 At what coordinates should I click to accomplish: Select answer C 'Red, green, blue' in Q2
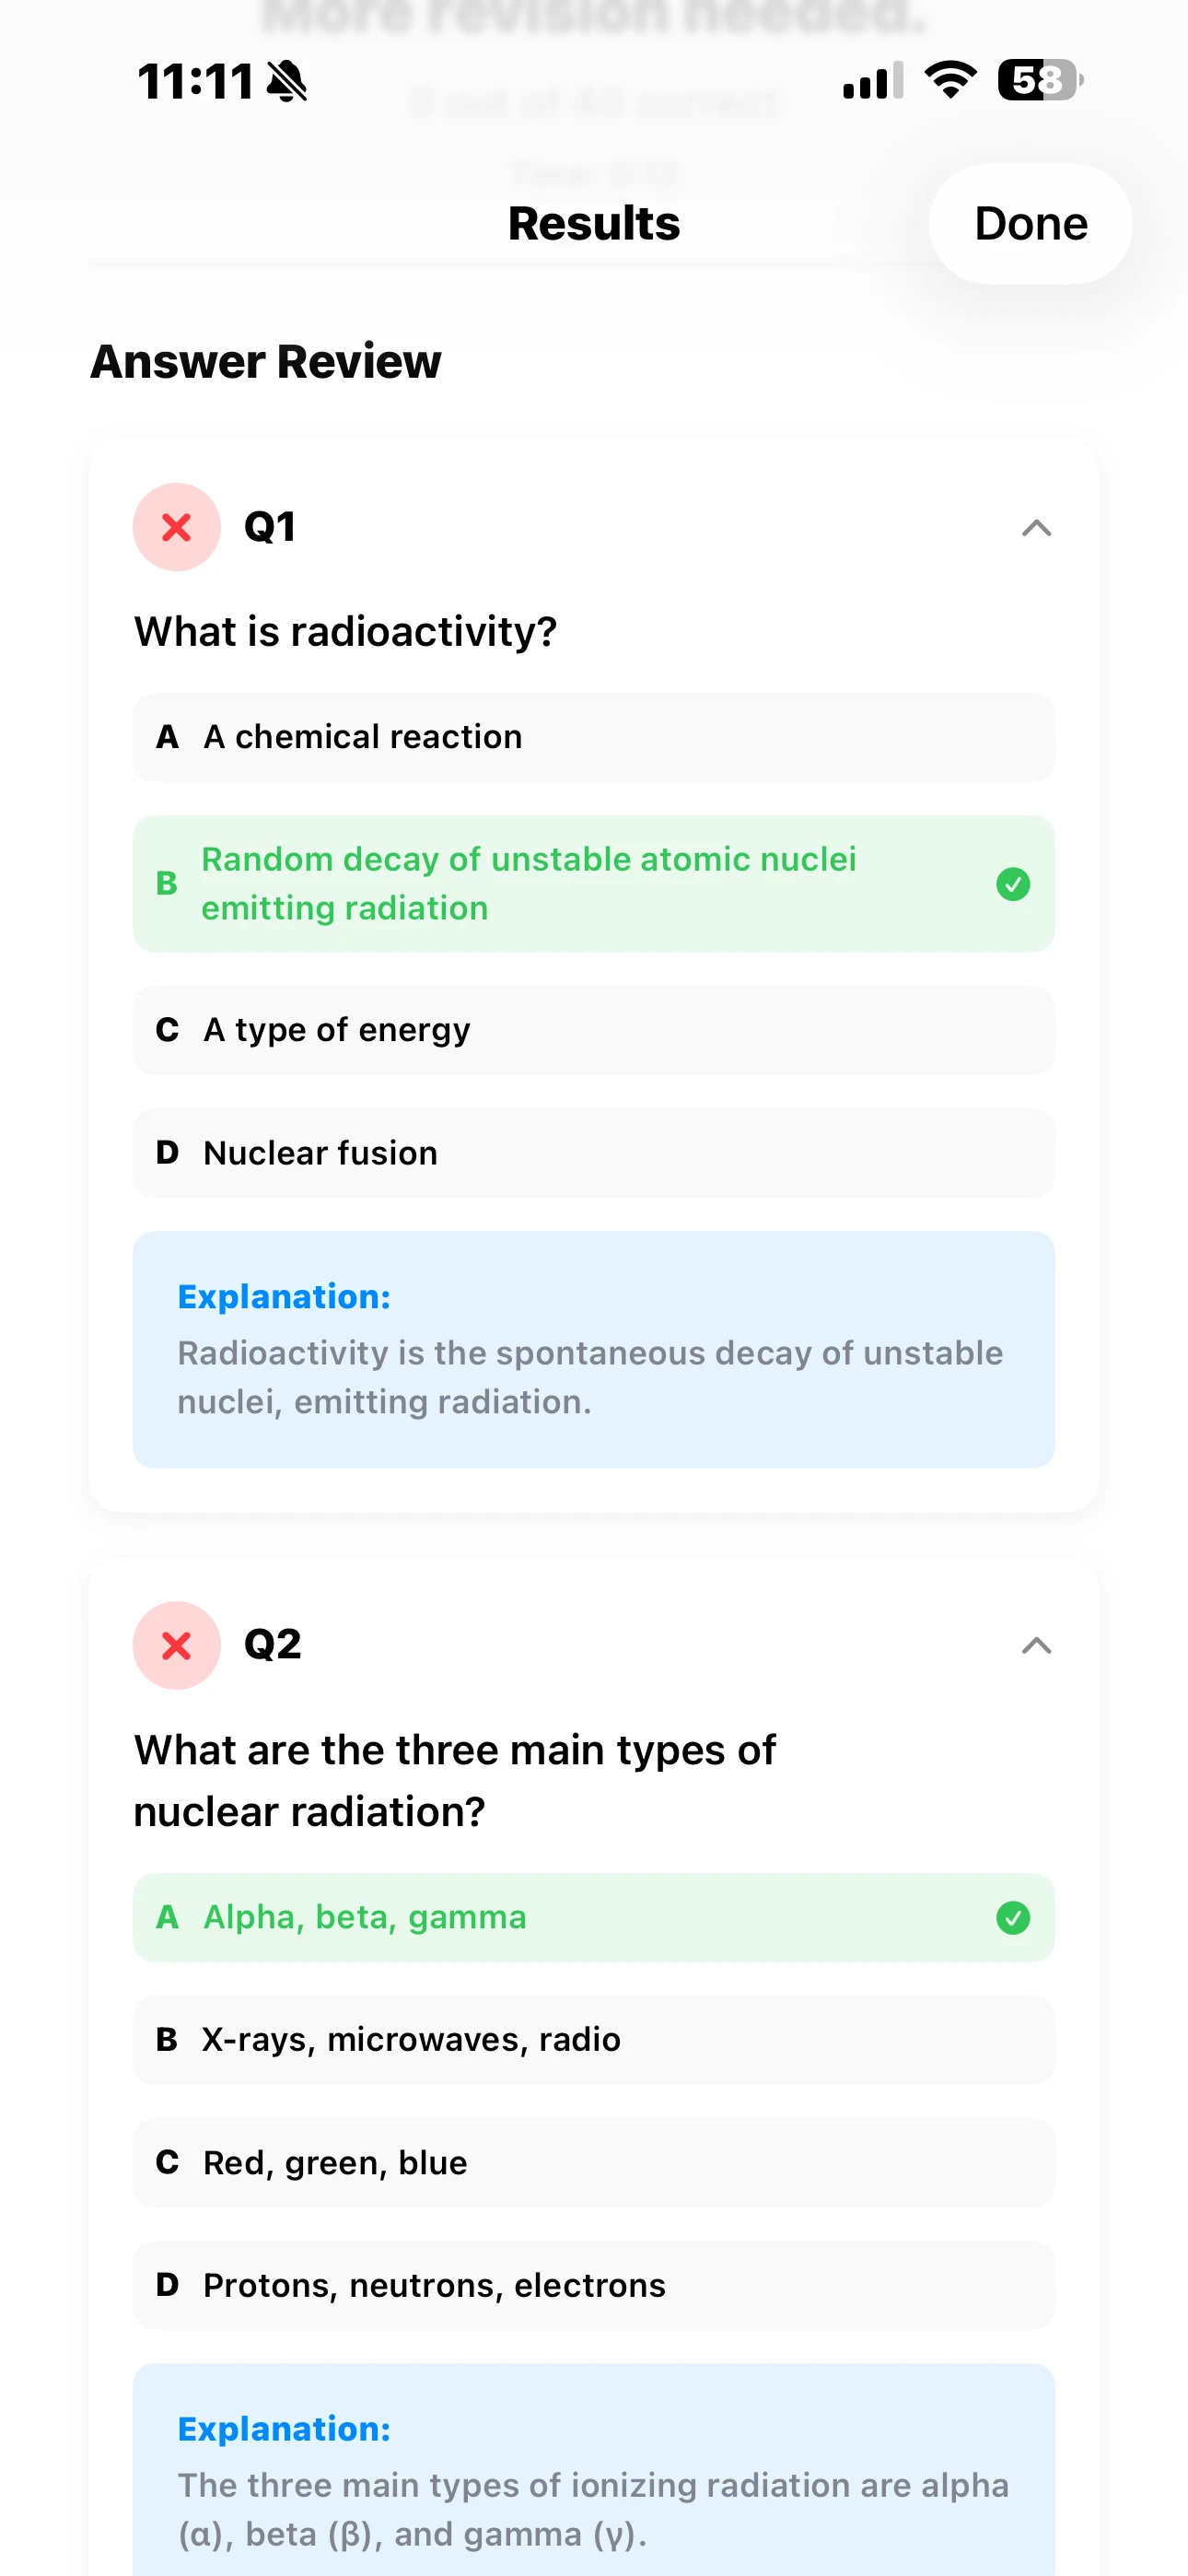click(x=594, y=2163)
